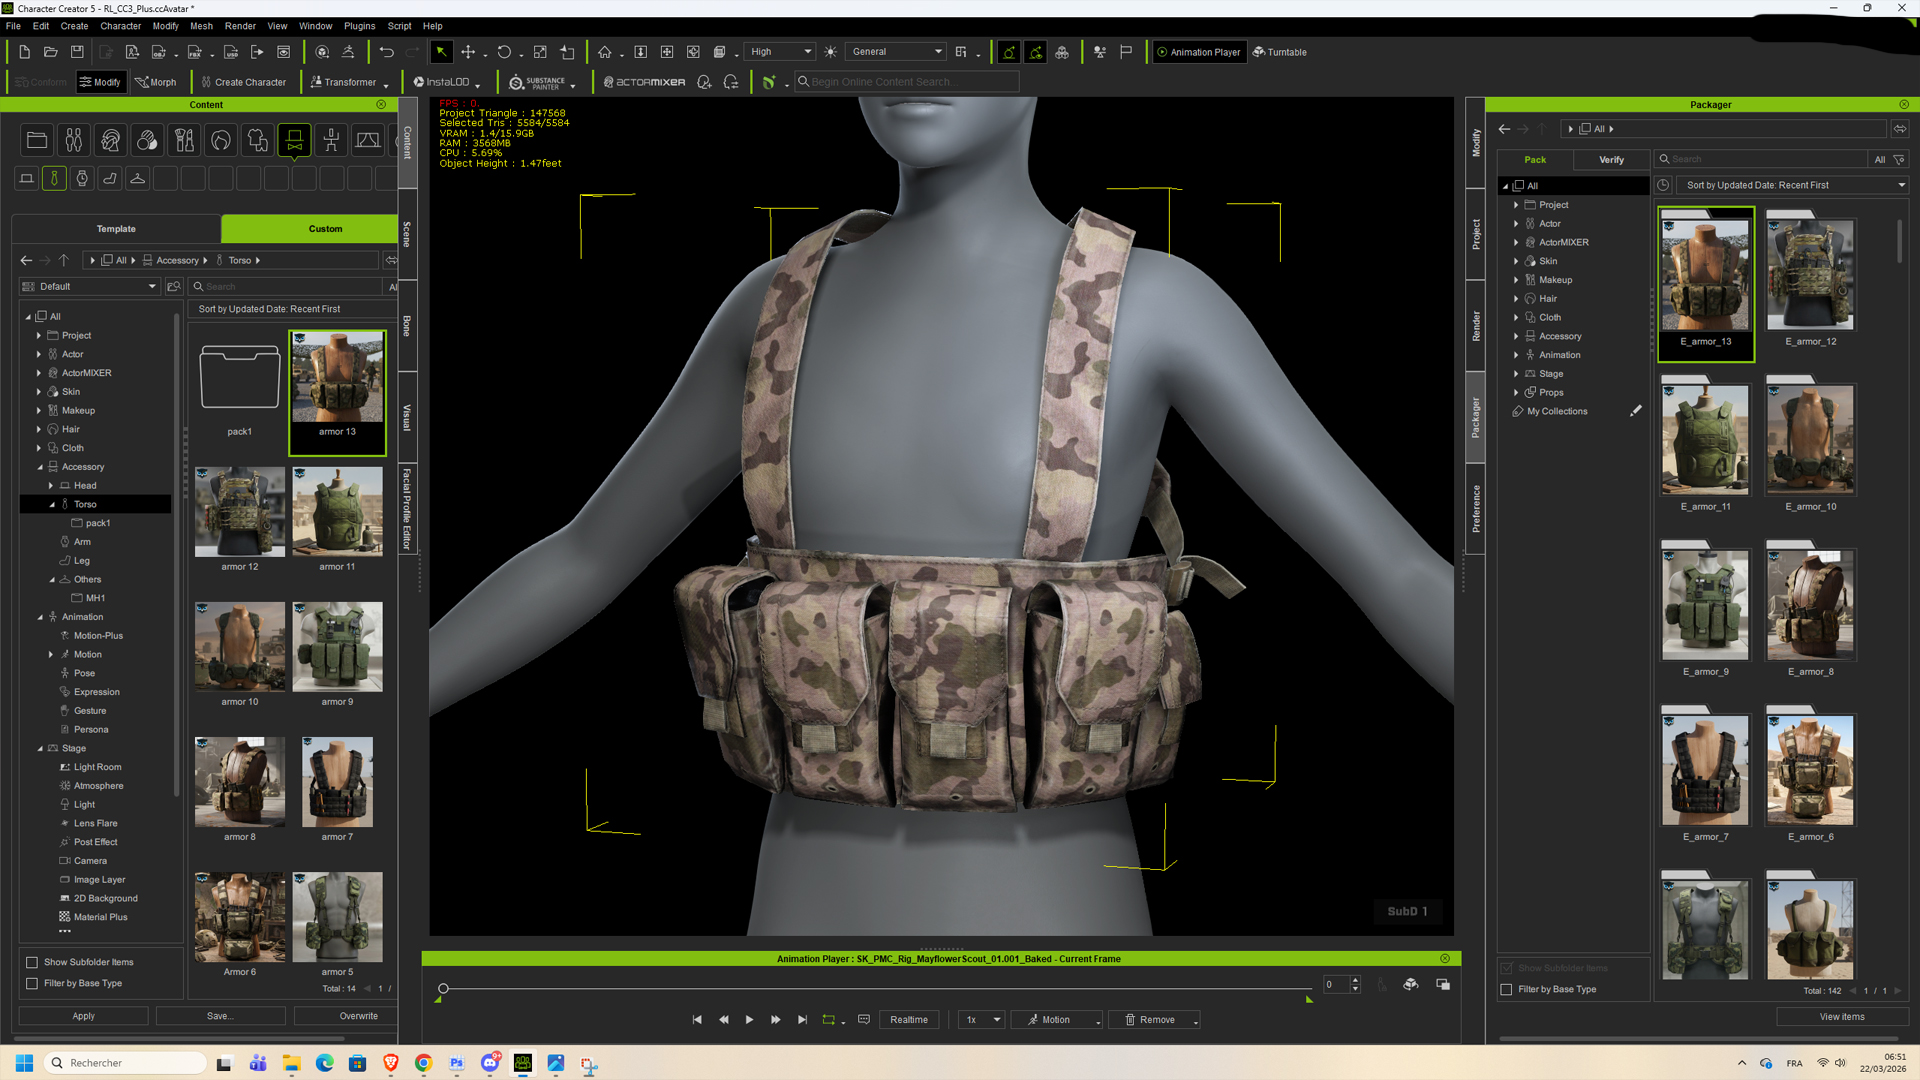Open the 1x playback speed dropdown
The image size is (1920, 1080).
pyautogui.click(x=982, y=1020)
